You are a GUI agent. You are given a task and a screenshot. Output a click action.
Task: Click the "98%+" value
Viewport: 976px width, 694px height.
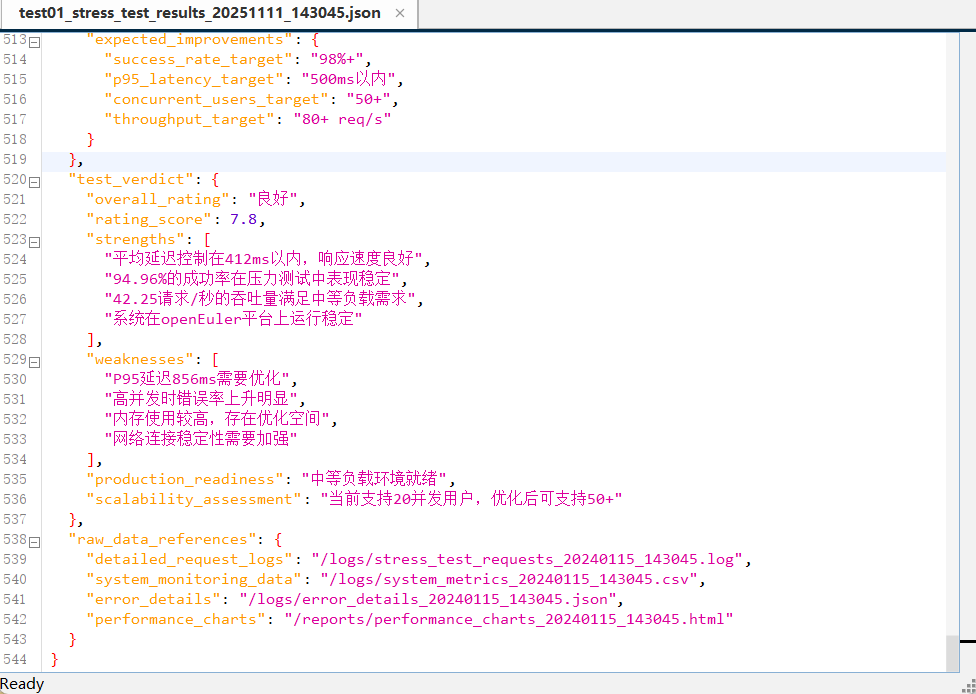click(337, 60)
